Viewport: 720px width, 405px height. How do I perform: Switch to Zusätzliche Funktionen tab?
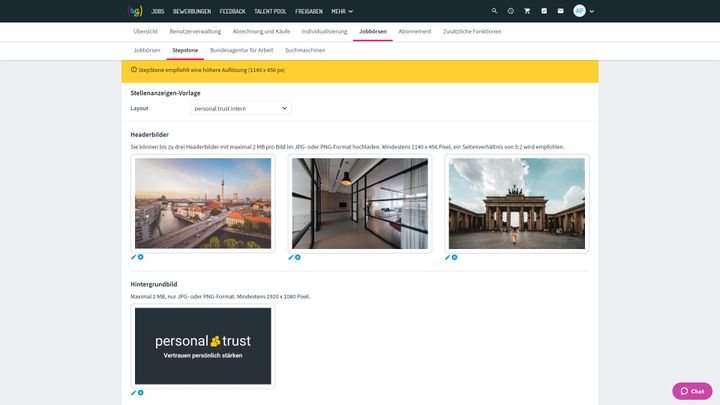tap(472, 32)
